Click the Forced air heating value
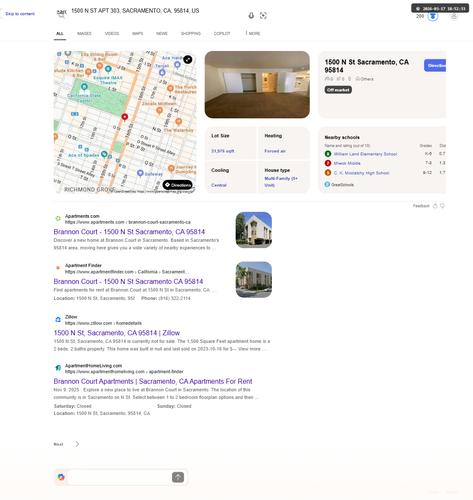Image resolution: width=473 pixels, height=500 pixels. click(275, 151)
